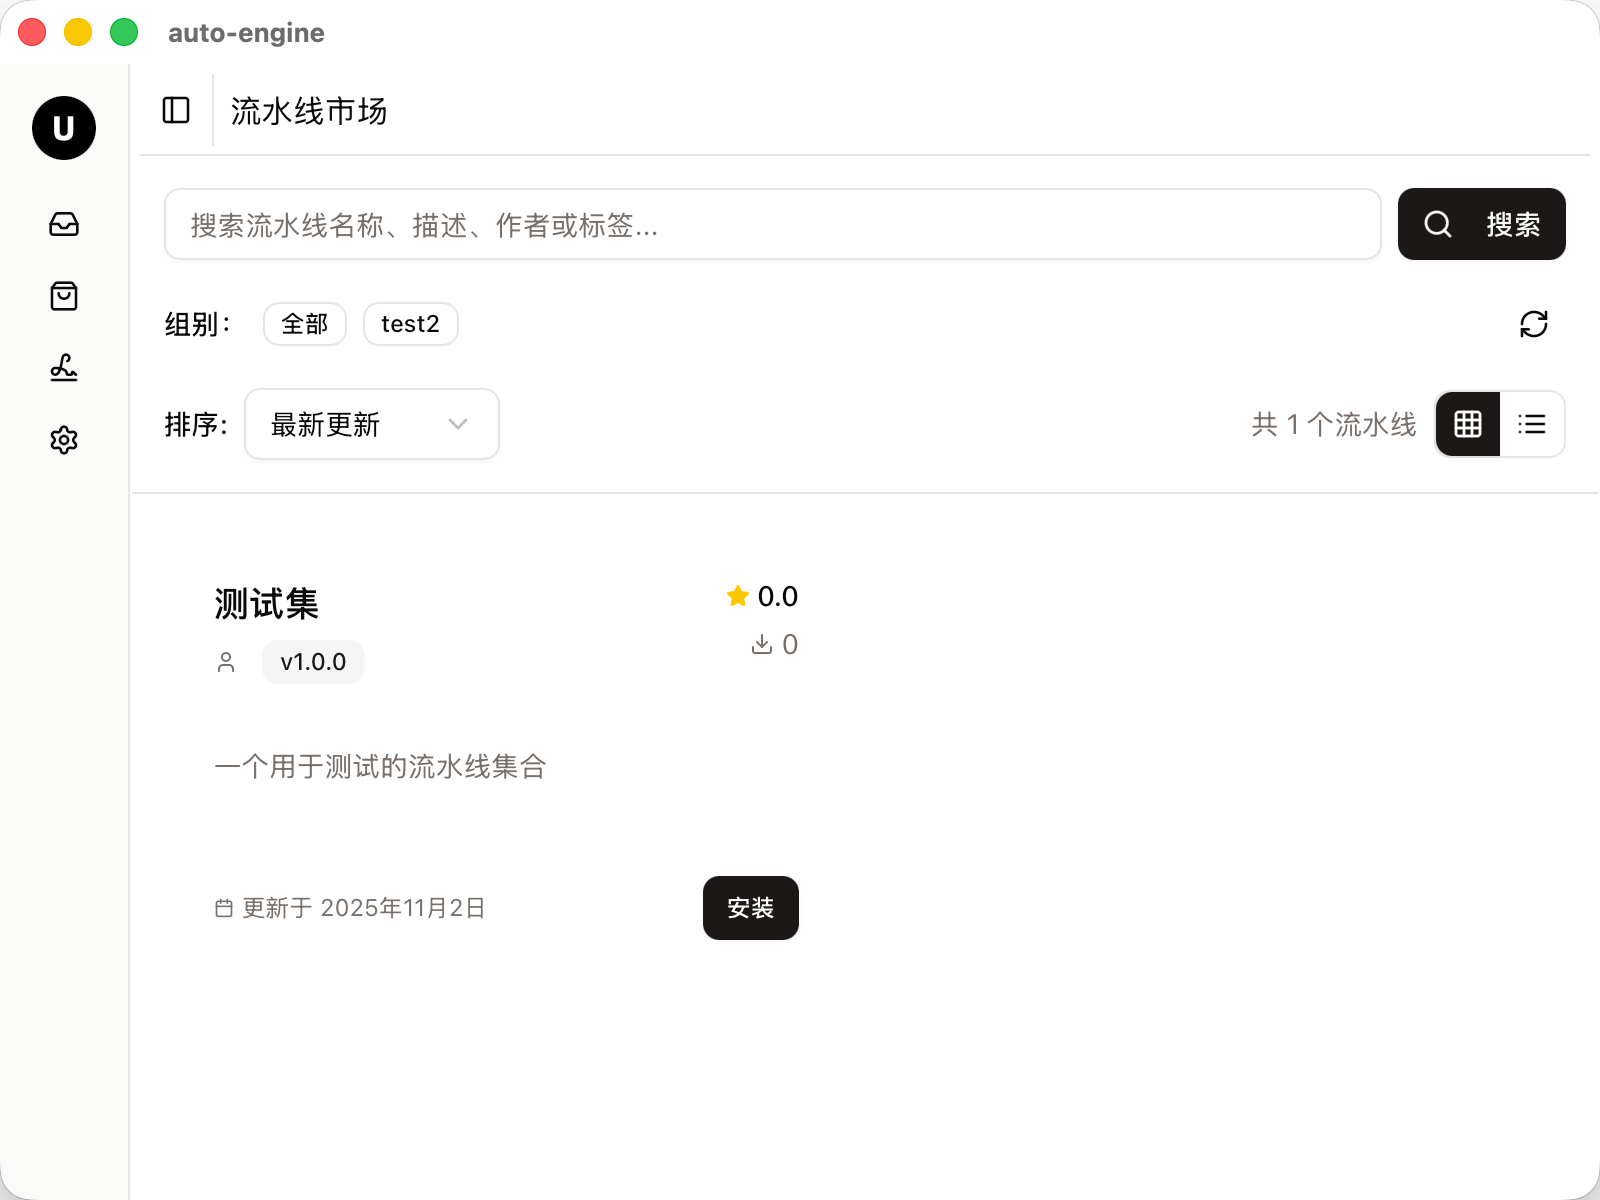Open the pipeline signature tool in the sidebar

click(x=63, y=368)
